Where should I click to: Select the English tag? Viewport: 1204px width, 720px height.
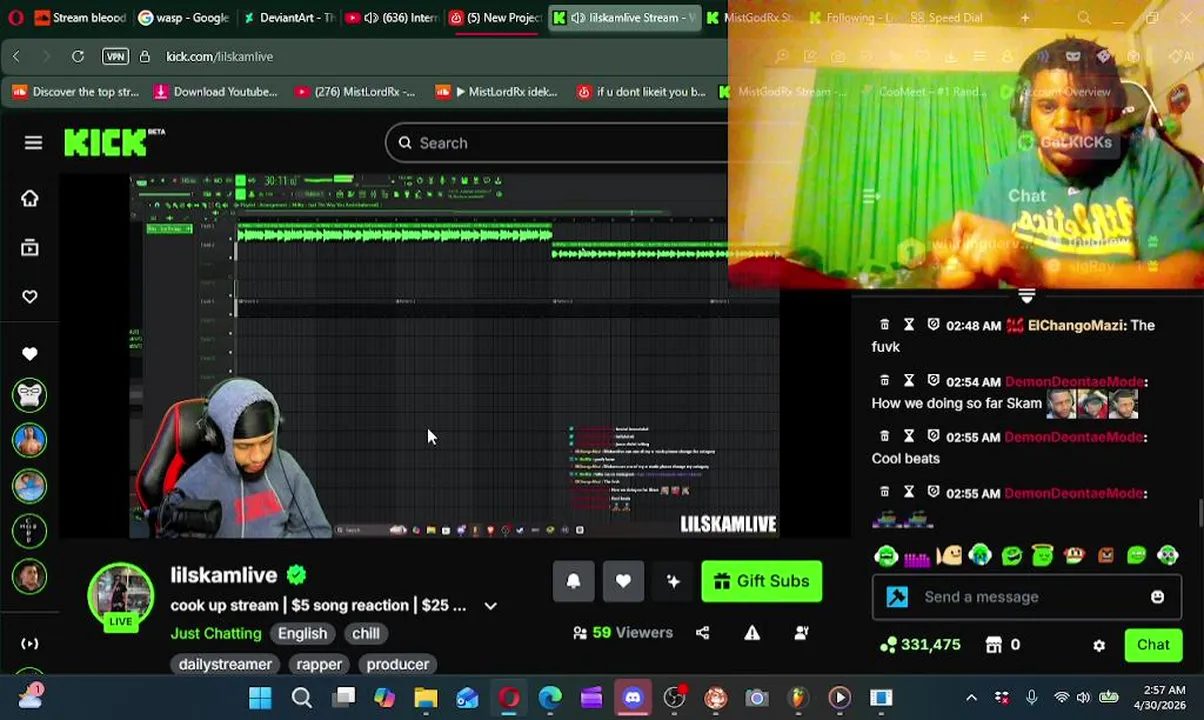tap(302, 633)
